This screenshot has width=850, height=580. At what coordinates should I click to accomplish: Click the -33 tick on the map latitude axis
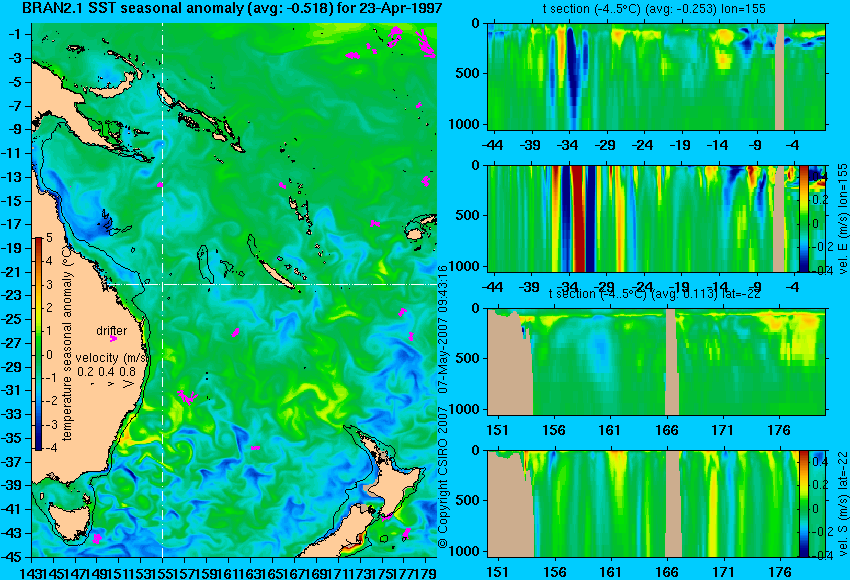[14, 414]
